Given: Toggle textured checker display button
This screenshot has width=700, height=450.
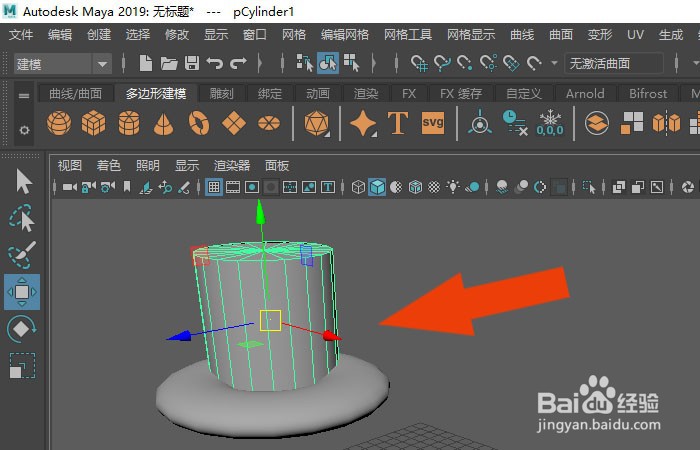Looking at the screenshot, I should (x=434, y=187).
